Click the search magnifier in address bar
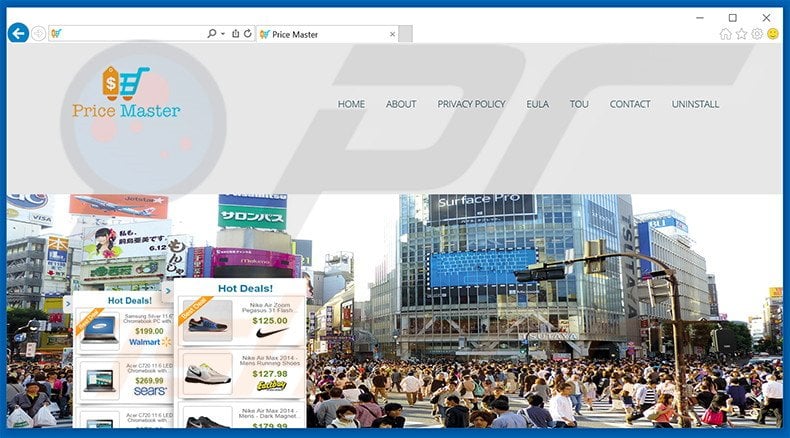 pyautogui.click(x=212, y=34)
